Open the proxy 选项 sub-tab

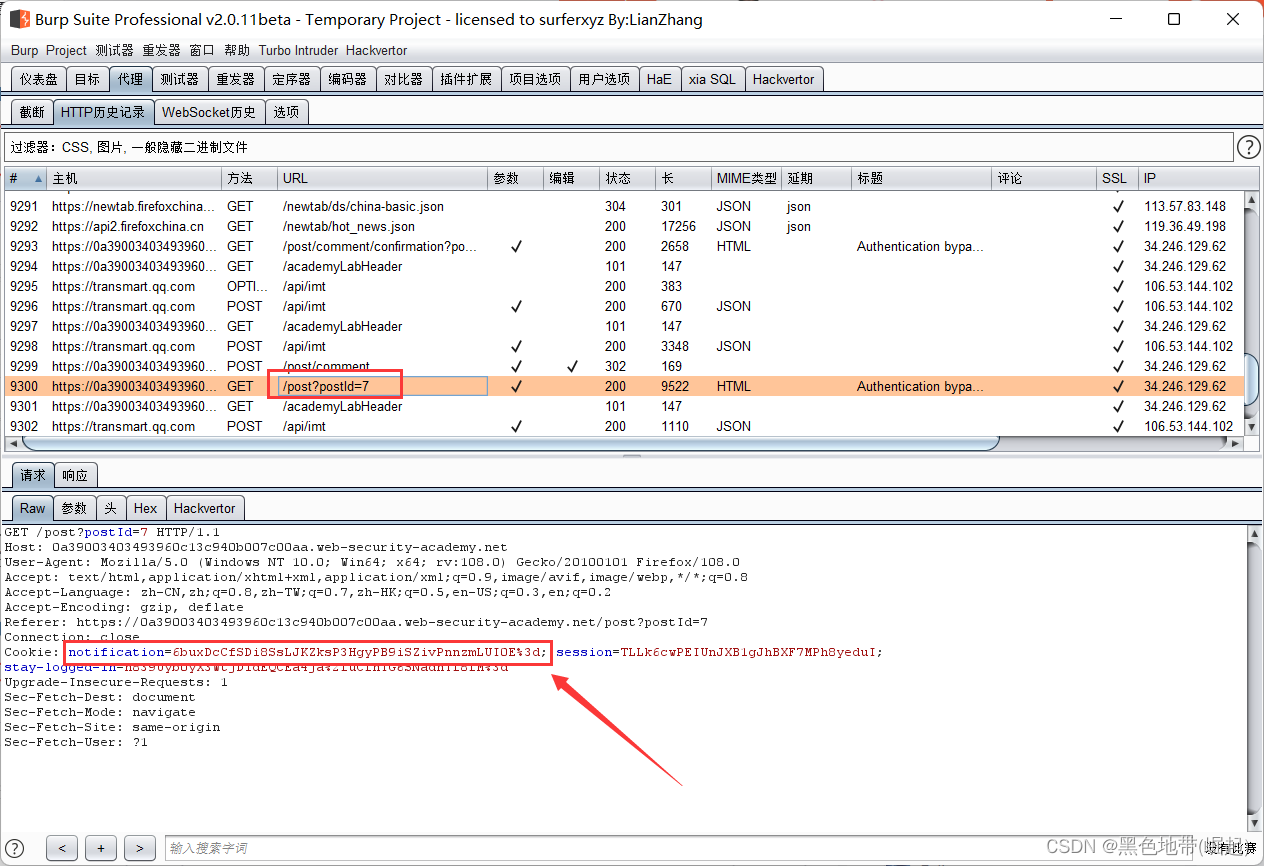(x=286, y=112)
